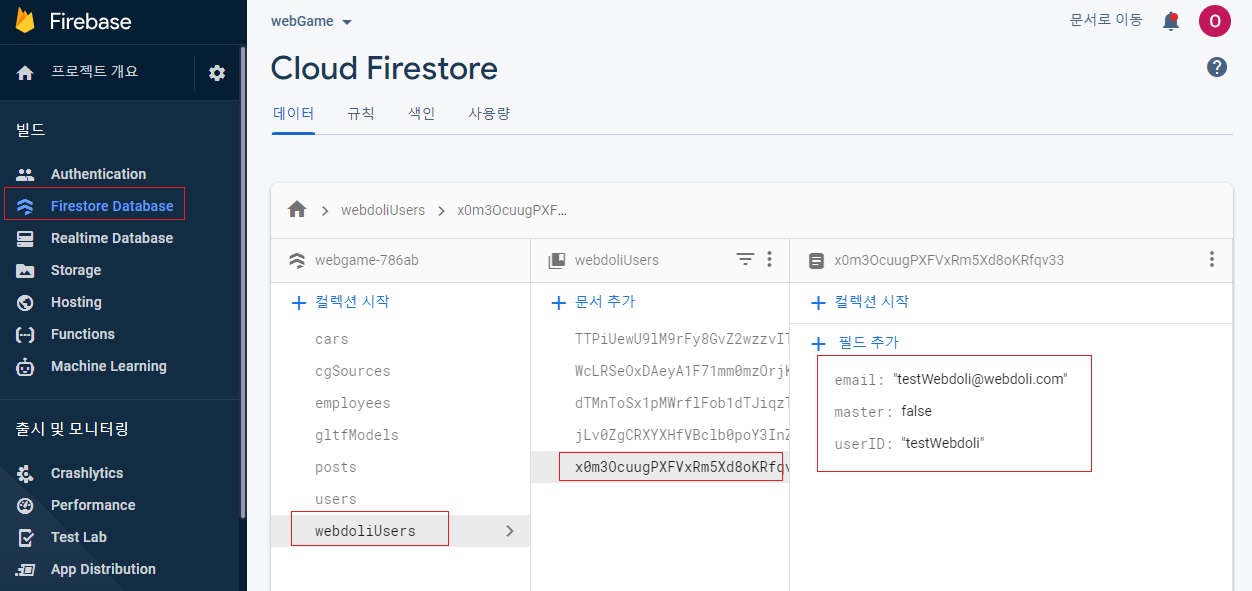The width and height of the screenshot is (1252, 591).
Task: Select the users collection
Action: [336, 499]
